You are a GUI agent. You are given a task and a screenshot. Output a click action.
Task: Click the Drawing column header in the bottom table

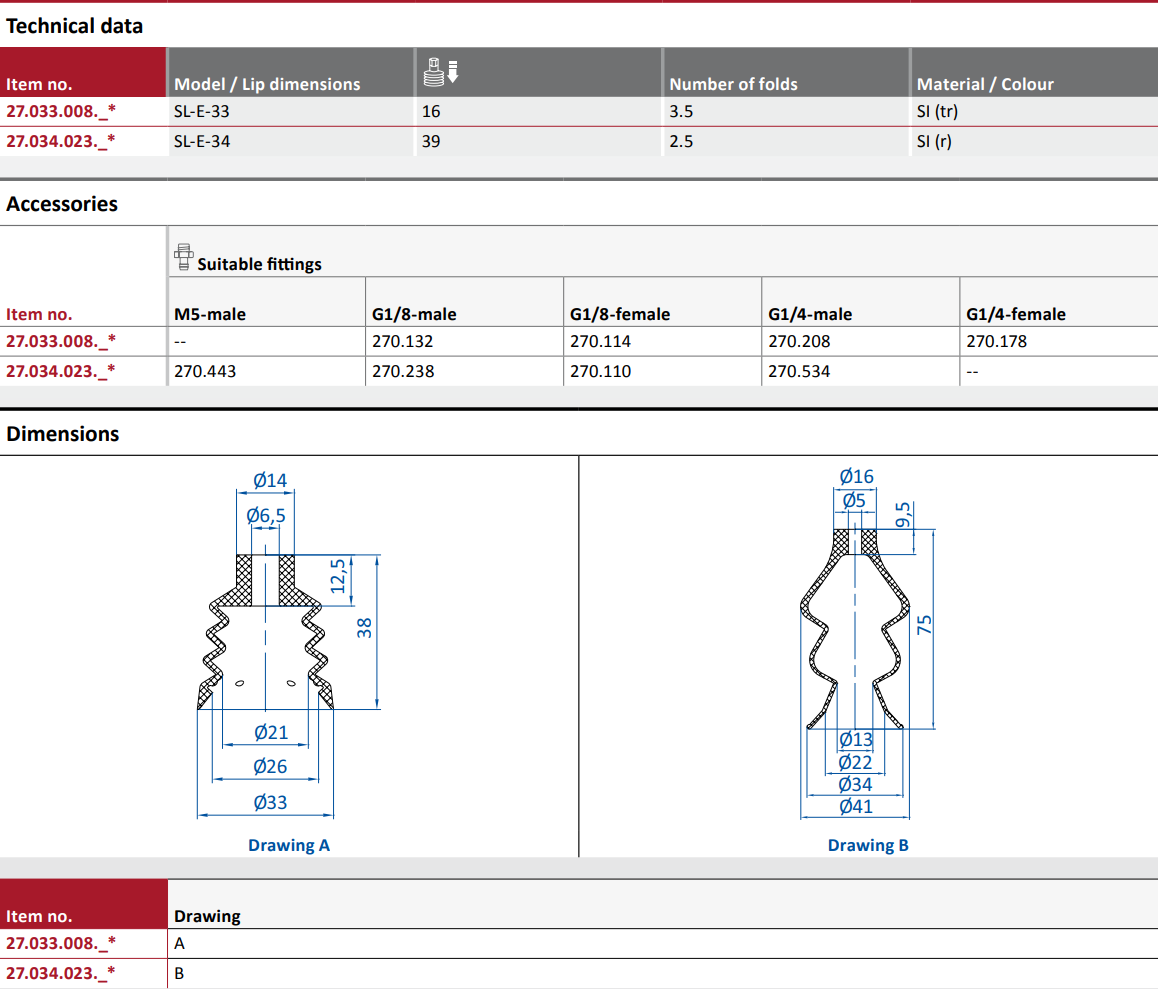tap(207, 916)
